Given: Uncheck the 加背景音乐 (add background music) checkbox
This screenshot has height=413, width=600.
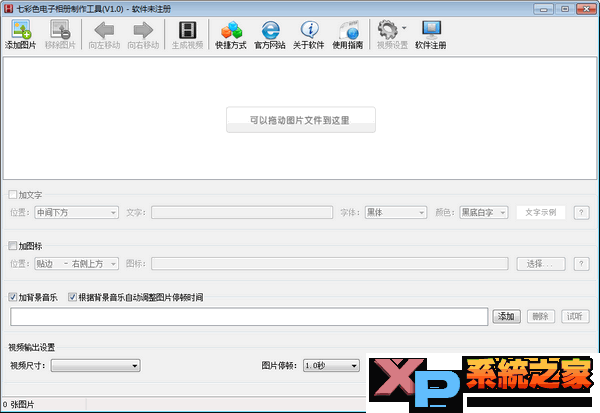Looking at the screenshot, I should 13,297.
